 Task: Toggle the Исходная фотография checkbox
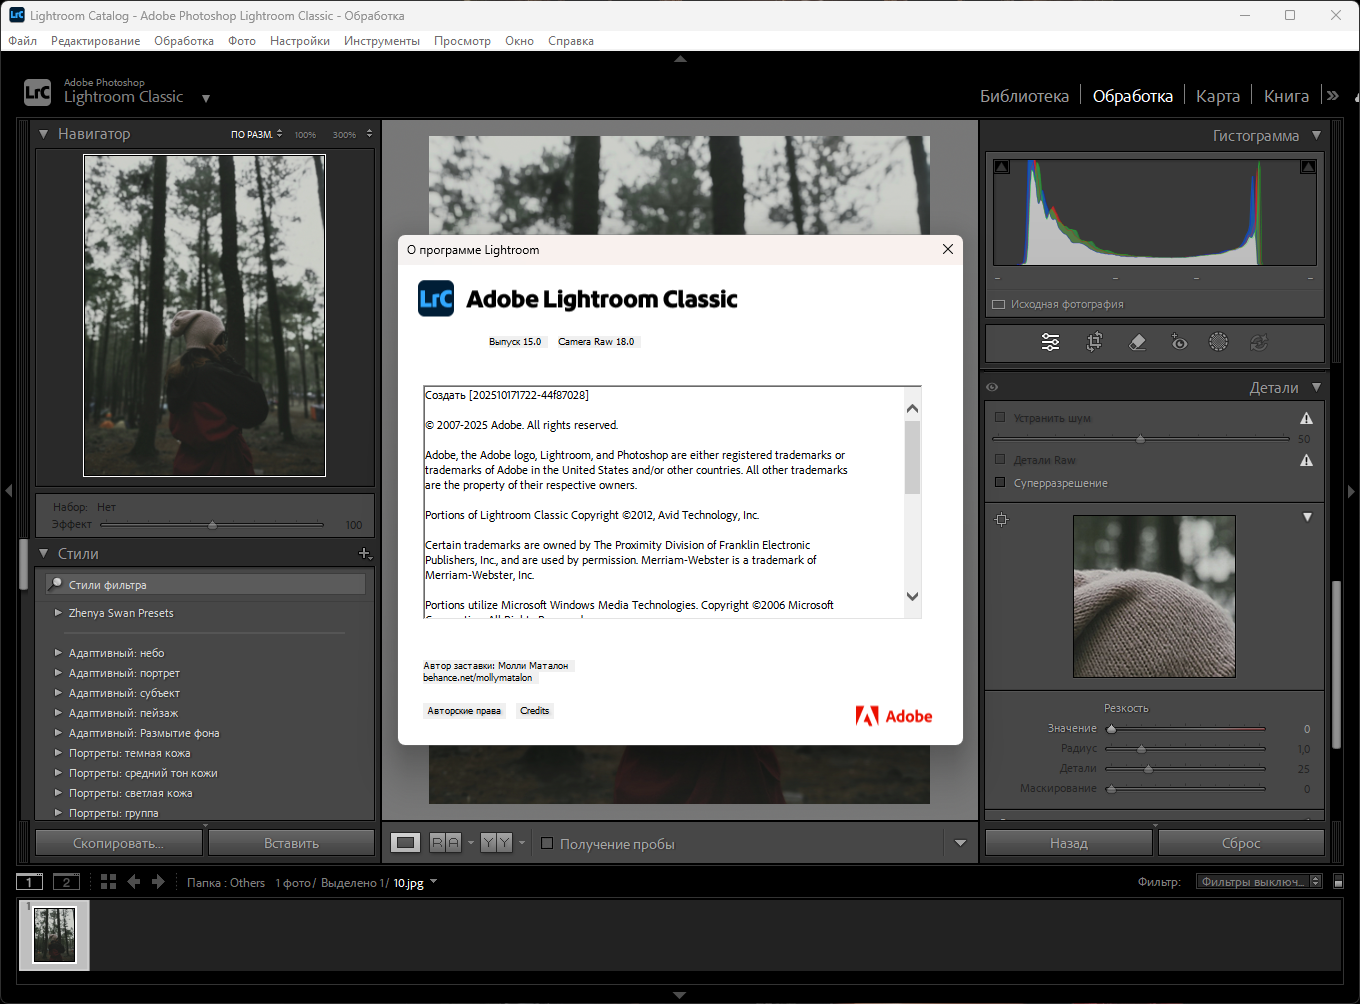coord(998,304)
